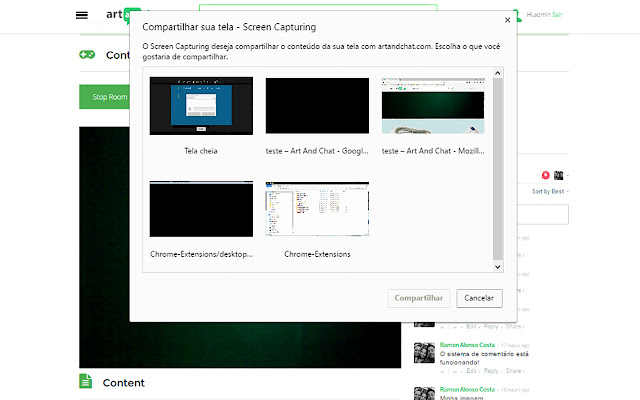
Task: Click the '16 hours ago' timestamp
Action: tap(515, 390)
